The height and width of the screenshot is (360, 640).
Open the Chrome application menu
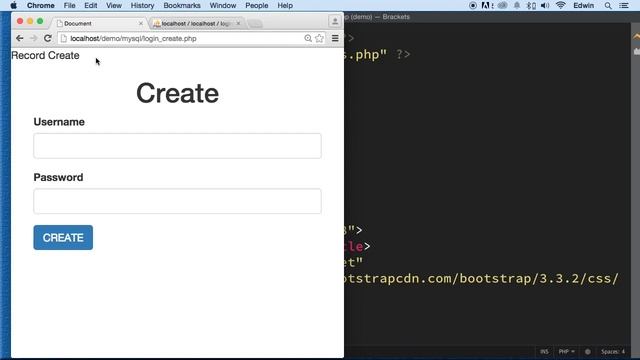(x=40, y=5)
